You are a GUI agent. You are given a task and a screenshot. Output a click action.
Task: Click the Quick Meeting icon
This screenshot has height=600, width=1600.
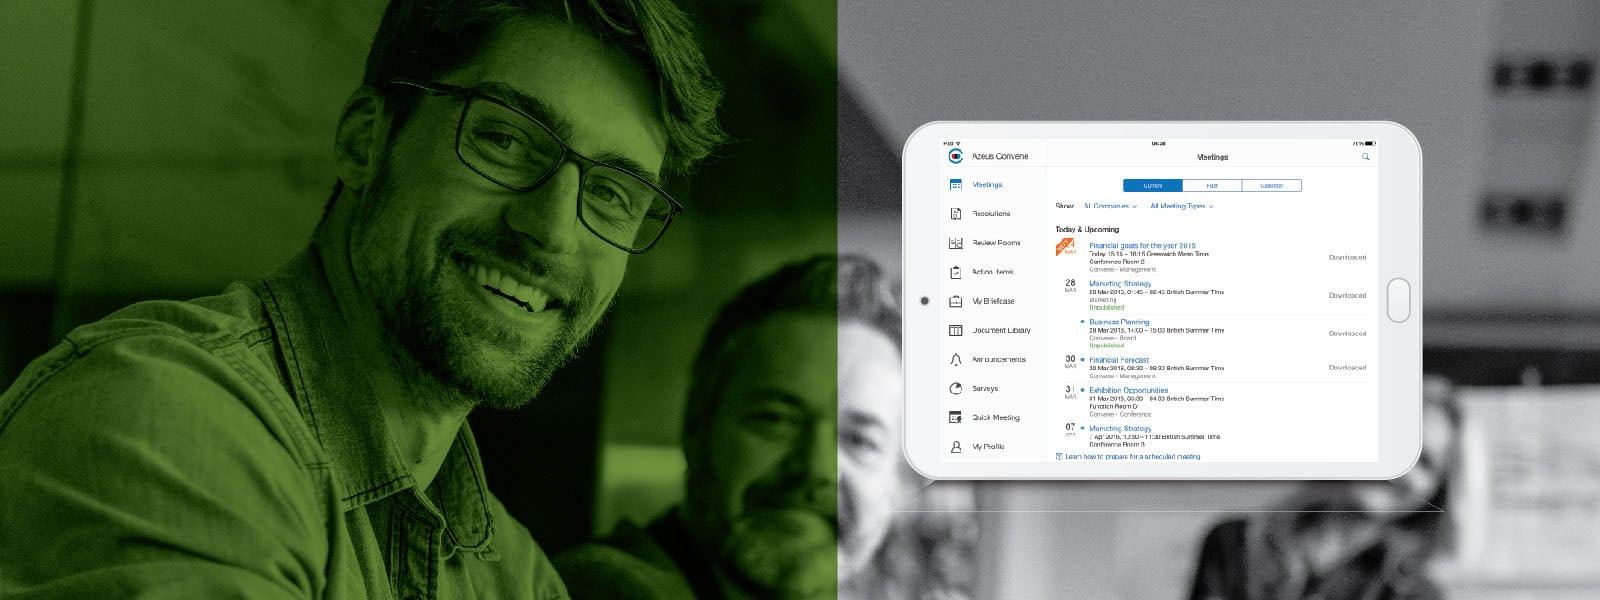955,417
